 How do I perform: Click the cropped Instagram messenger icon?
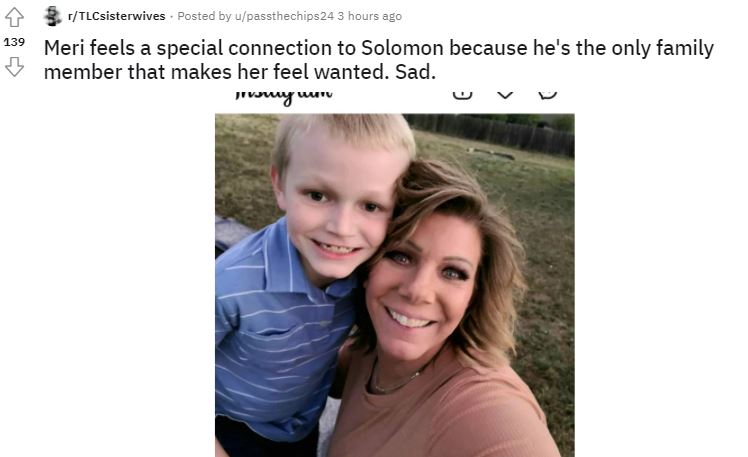(547, 94)
